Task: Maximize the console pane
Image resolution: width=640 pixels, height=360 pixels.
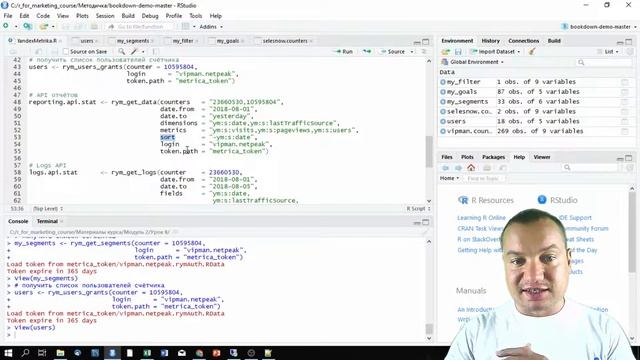Action: 426,222
